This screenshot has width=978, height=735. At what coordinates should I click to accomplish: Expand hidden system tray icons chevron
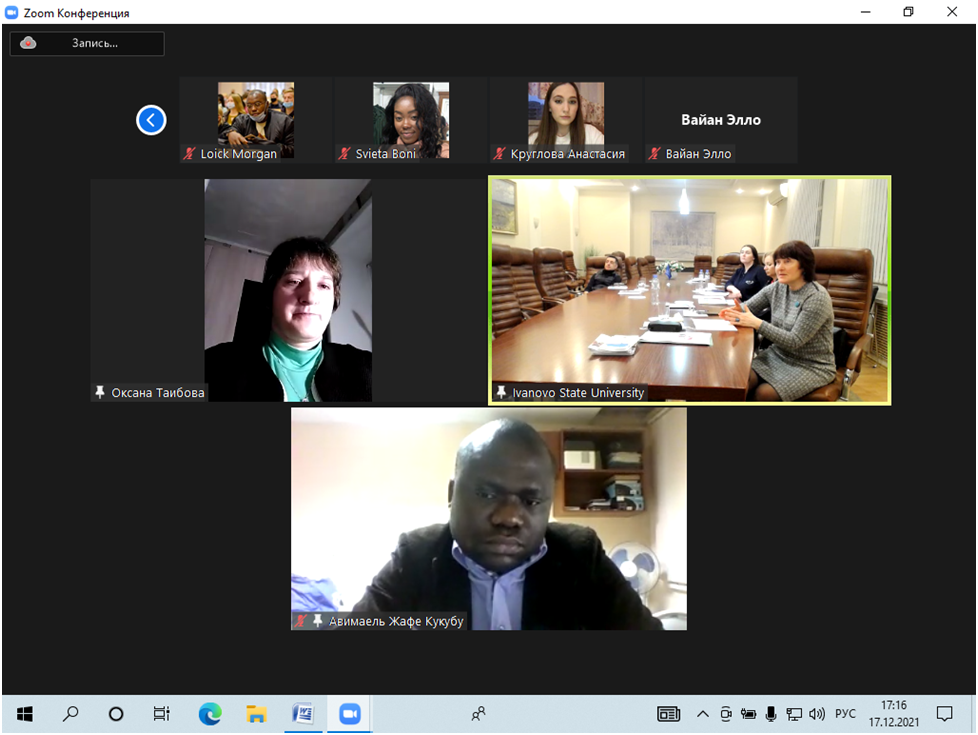(703, 714)
